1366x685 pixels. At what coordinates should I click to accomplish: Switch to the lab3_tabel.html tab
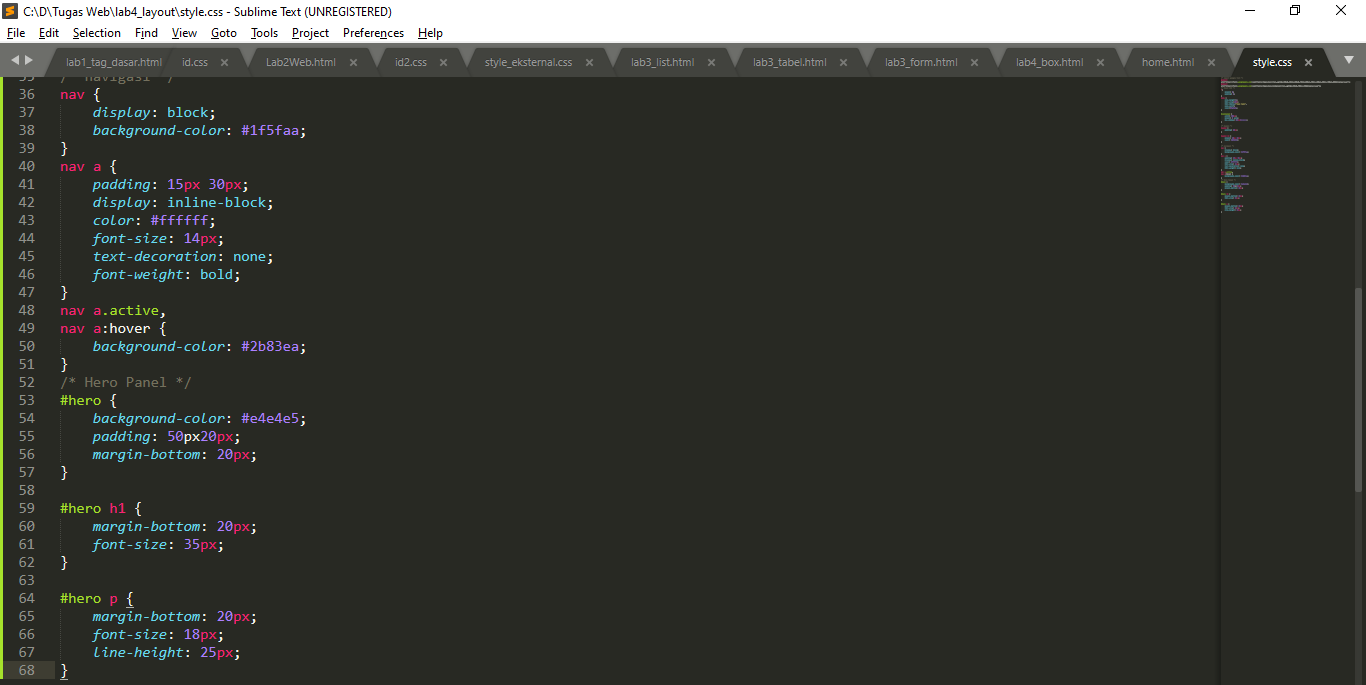click(x=790, y=62)
